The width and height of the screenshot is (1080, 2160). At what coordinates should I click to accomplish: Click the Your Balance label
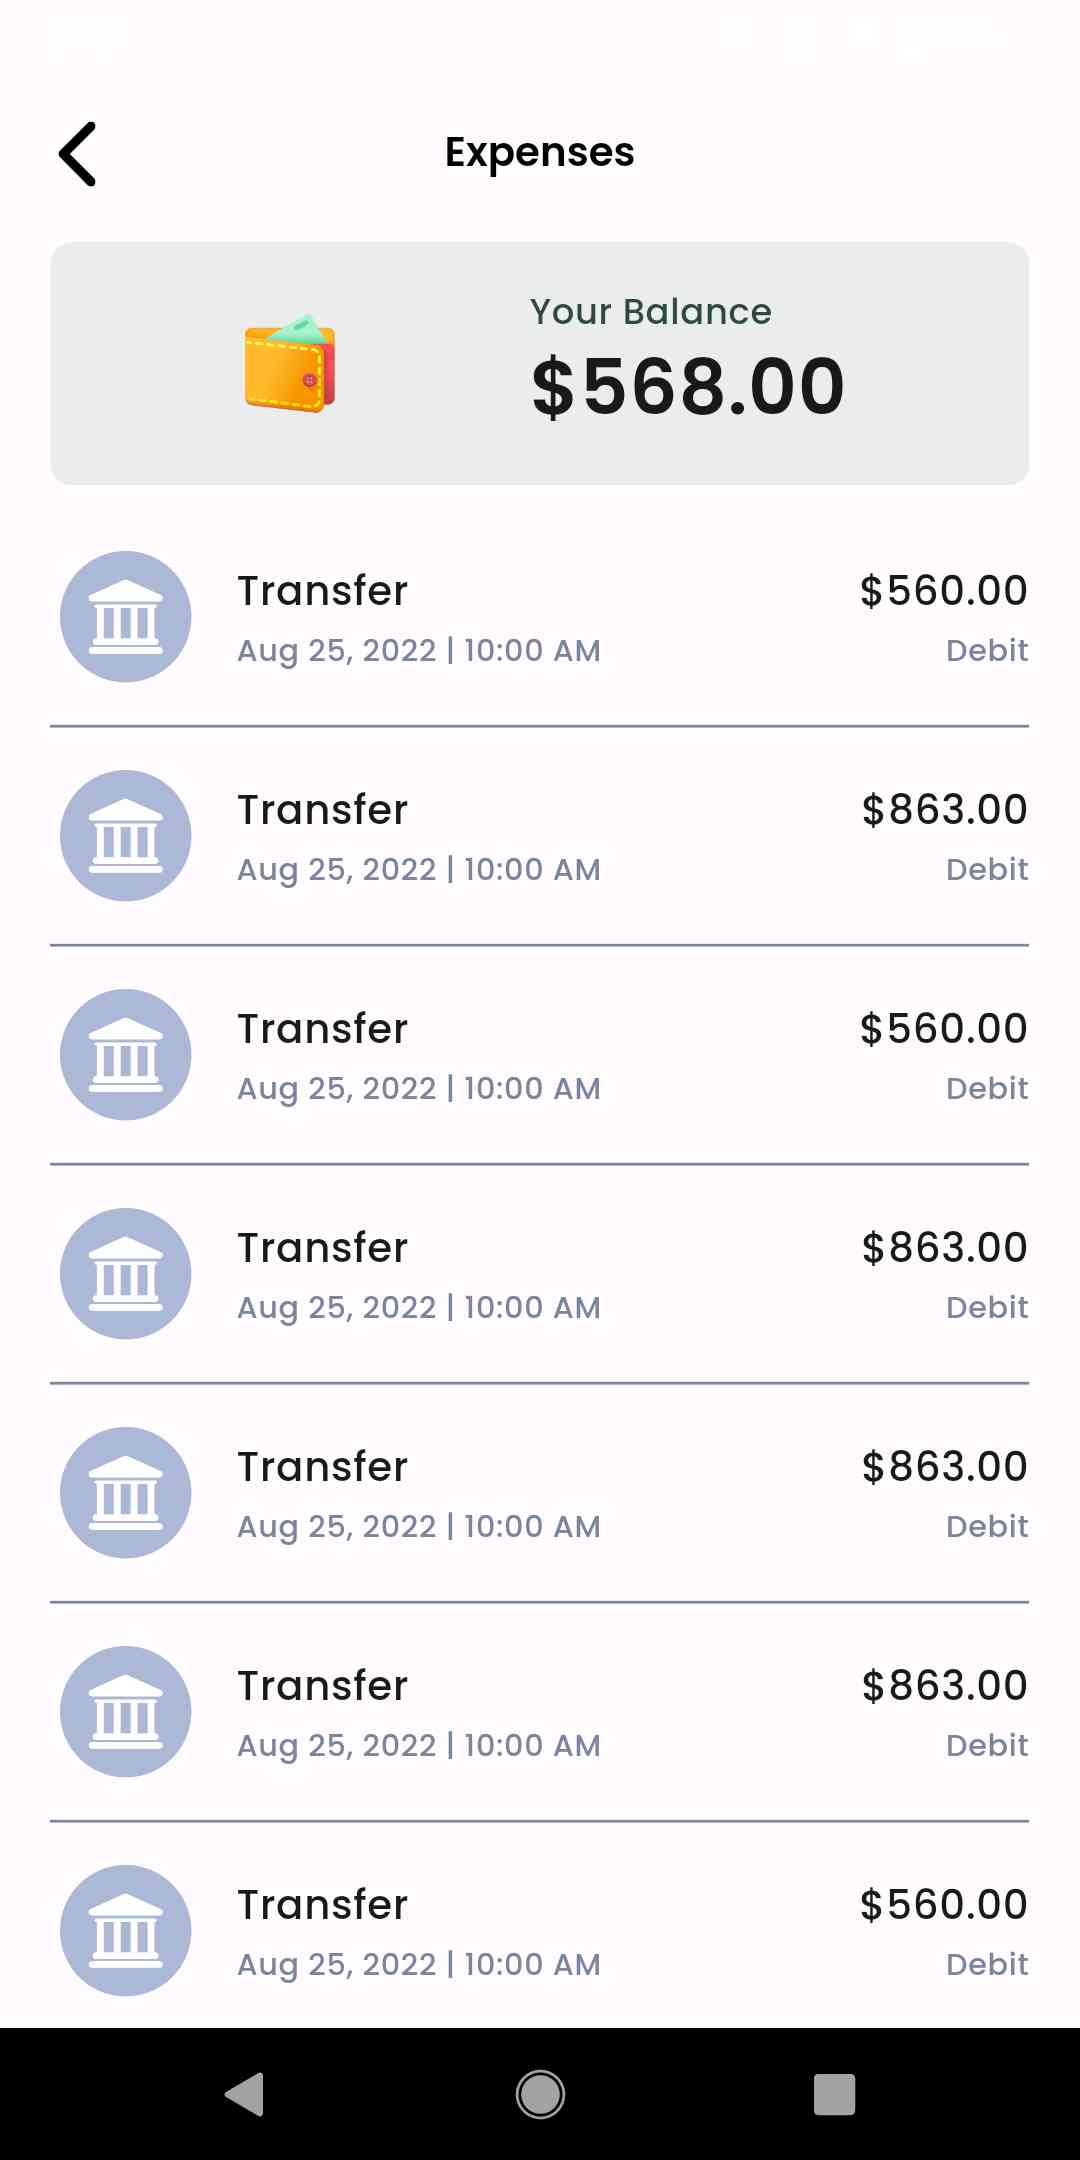coord(650,312)
